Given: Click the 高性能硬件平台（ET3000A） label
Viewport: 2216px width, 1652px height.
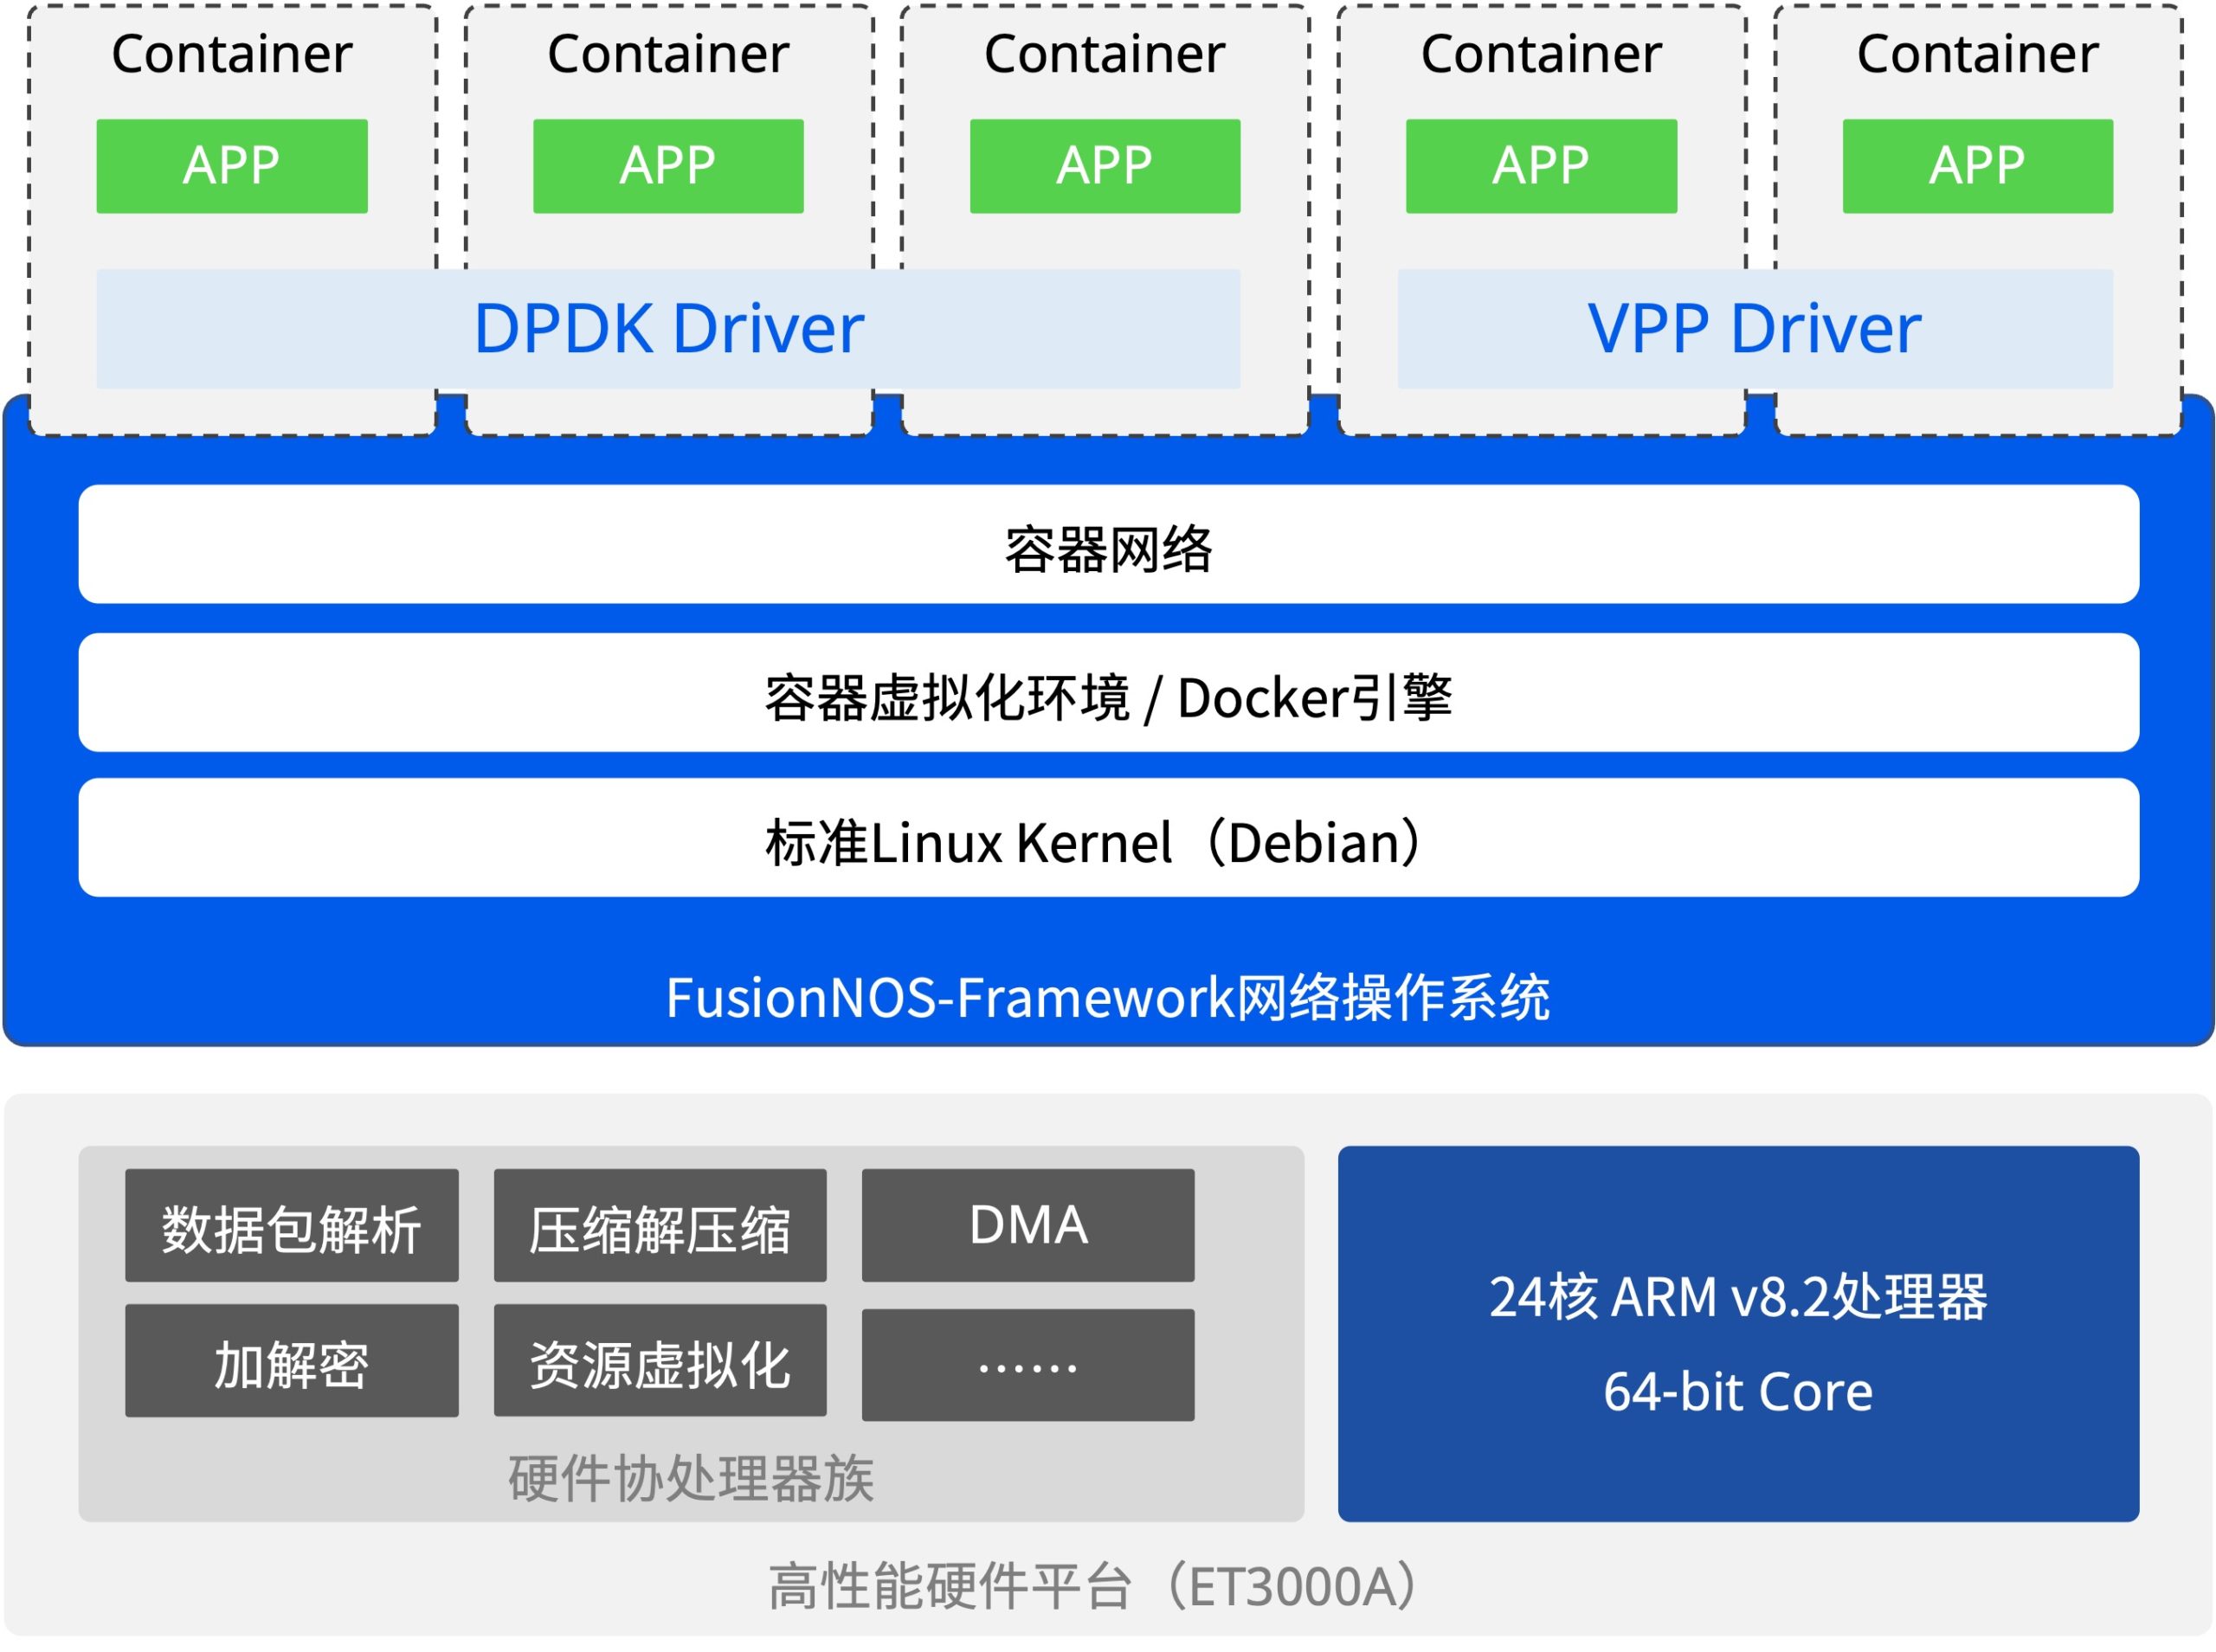Looking at the screenshot, I should tap(1095, 1586).
